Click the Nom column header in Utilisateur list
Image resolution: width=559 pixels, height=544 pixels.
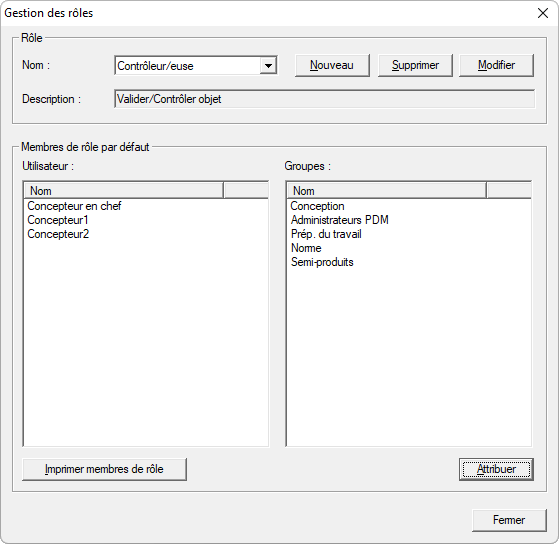click(x=124, y=191)
